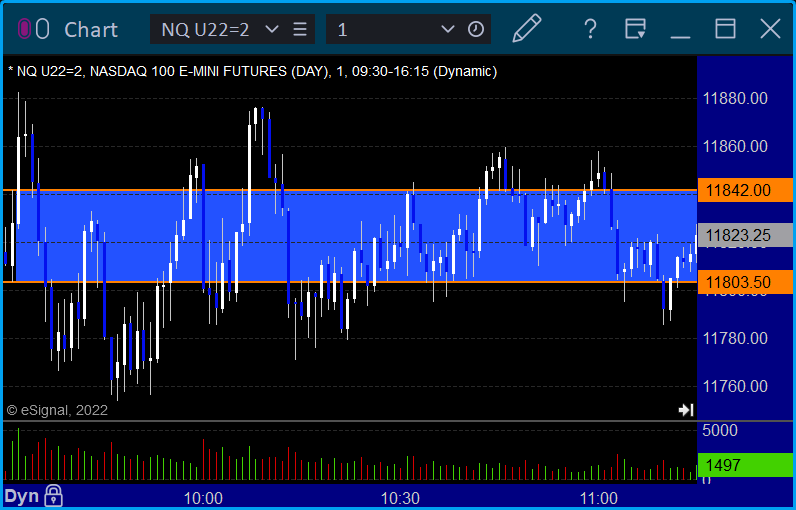Screen dimensions: 796x510
Task: Toggle the Dyn scaling mode label
Action: coord(21,496)
